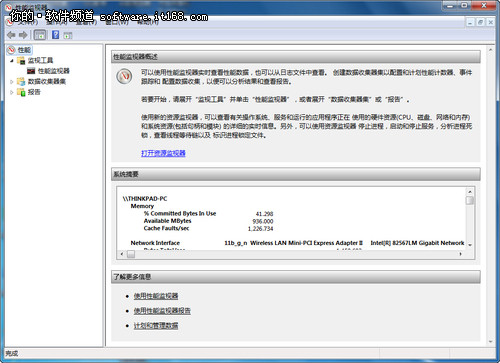Click the value 936.000

[x=263, y=221]
